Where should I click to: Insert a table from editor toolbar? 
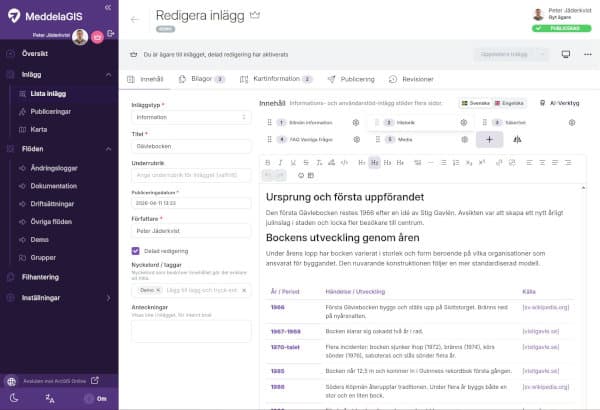click(311, 175)
